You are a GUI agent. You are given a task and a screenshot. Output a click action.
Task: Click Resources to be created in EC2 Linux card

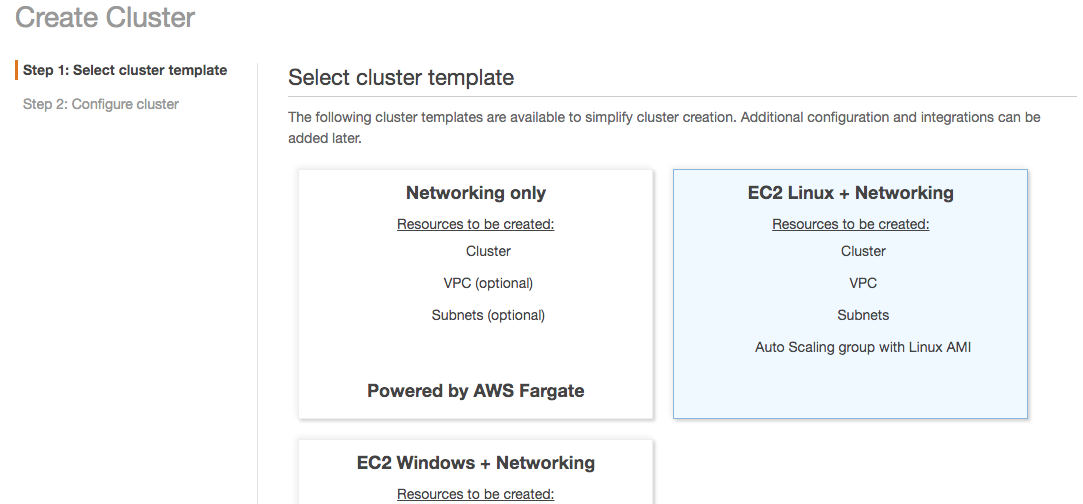point(851,224)
